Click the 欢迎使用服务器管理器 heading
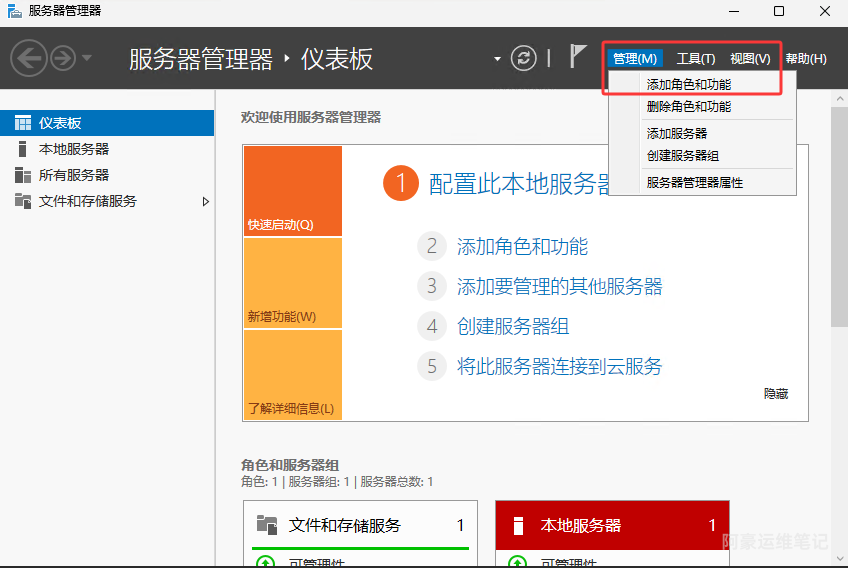Image resolution: width=848 pixels, height=568 pixels. tap(311, 117)
